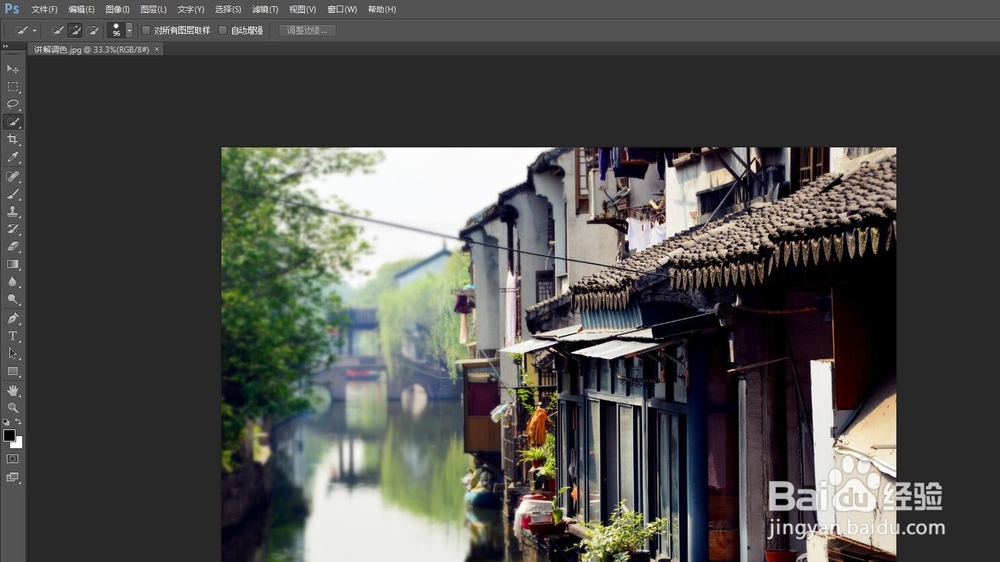Toggle Quick Mask mode
The height and width of the screenshot is (562, 1000).
[x=13, y=459]
